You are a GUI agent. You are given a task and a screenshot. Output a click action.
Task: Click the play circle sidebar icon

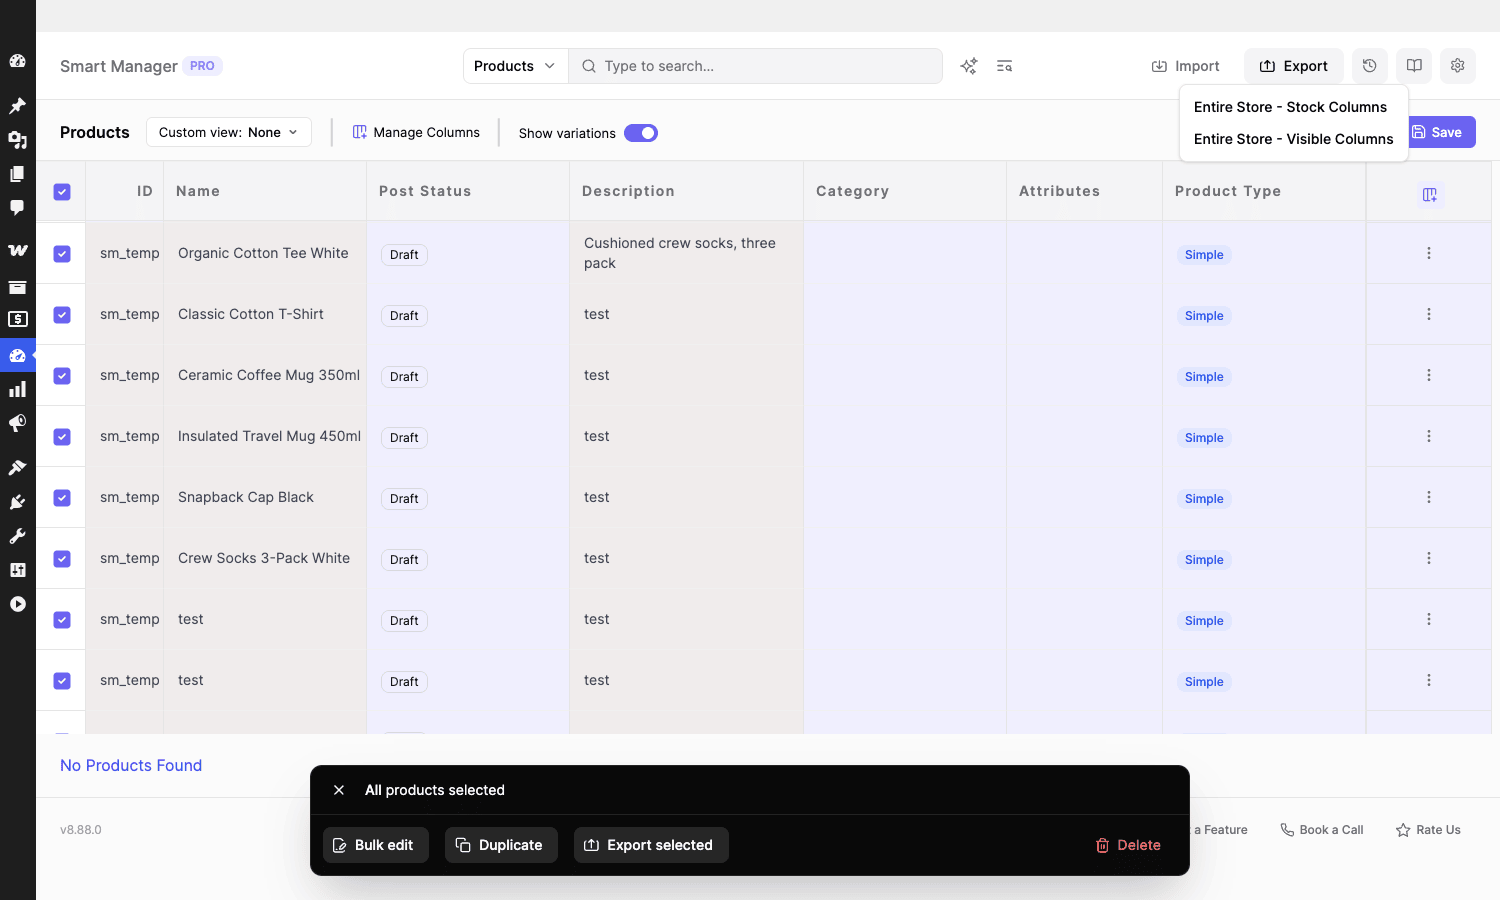(x=17, y=604)
